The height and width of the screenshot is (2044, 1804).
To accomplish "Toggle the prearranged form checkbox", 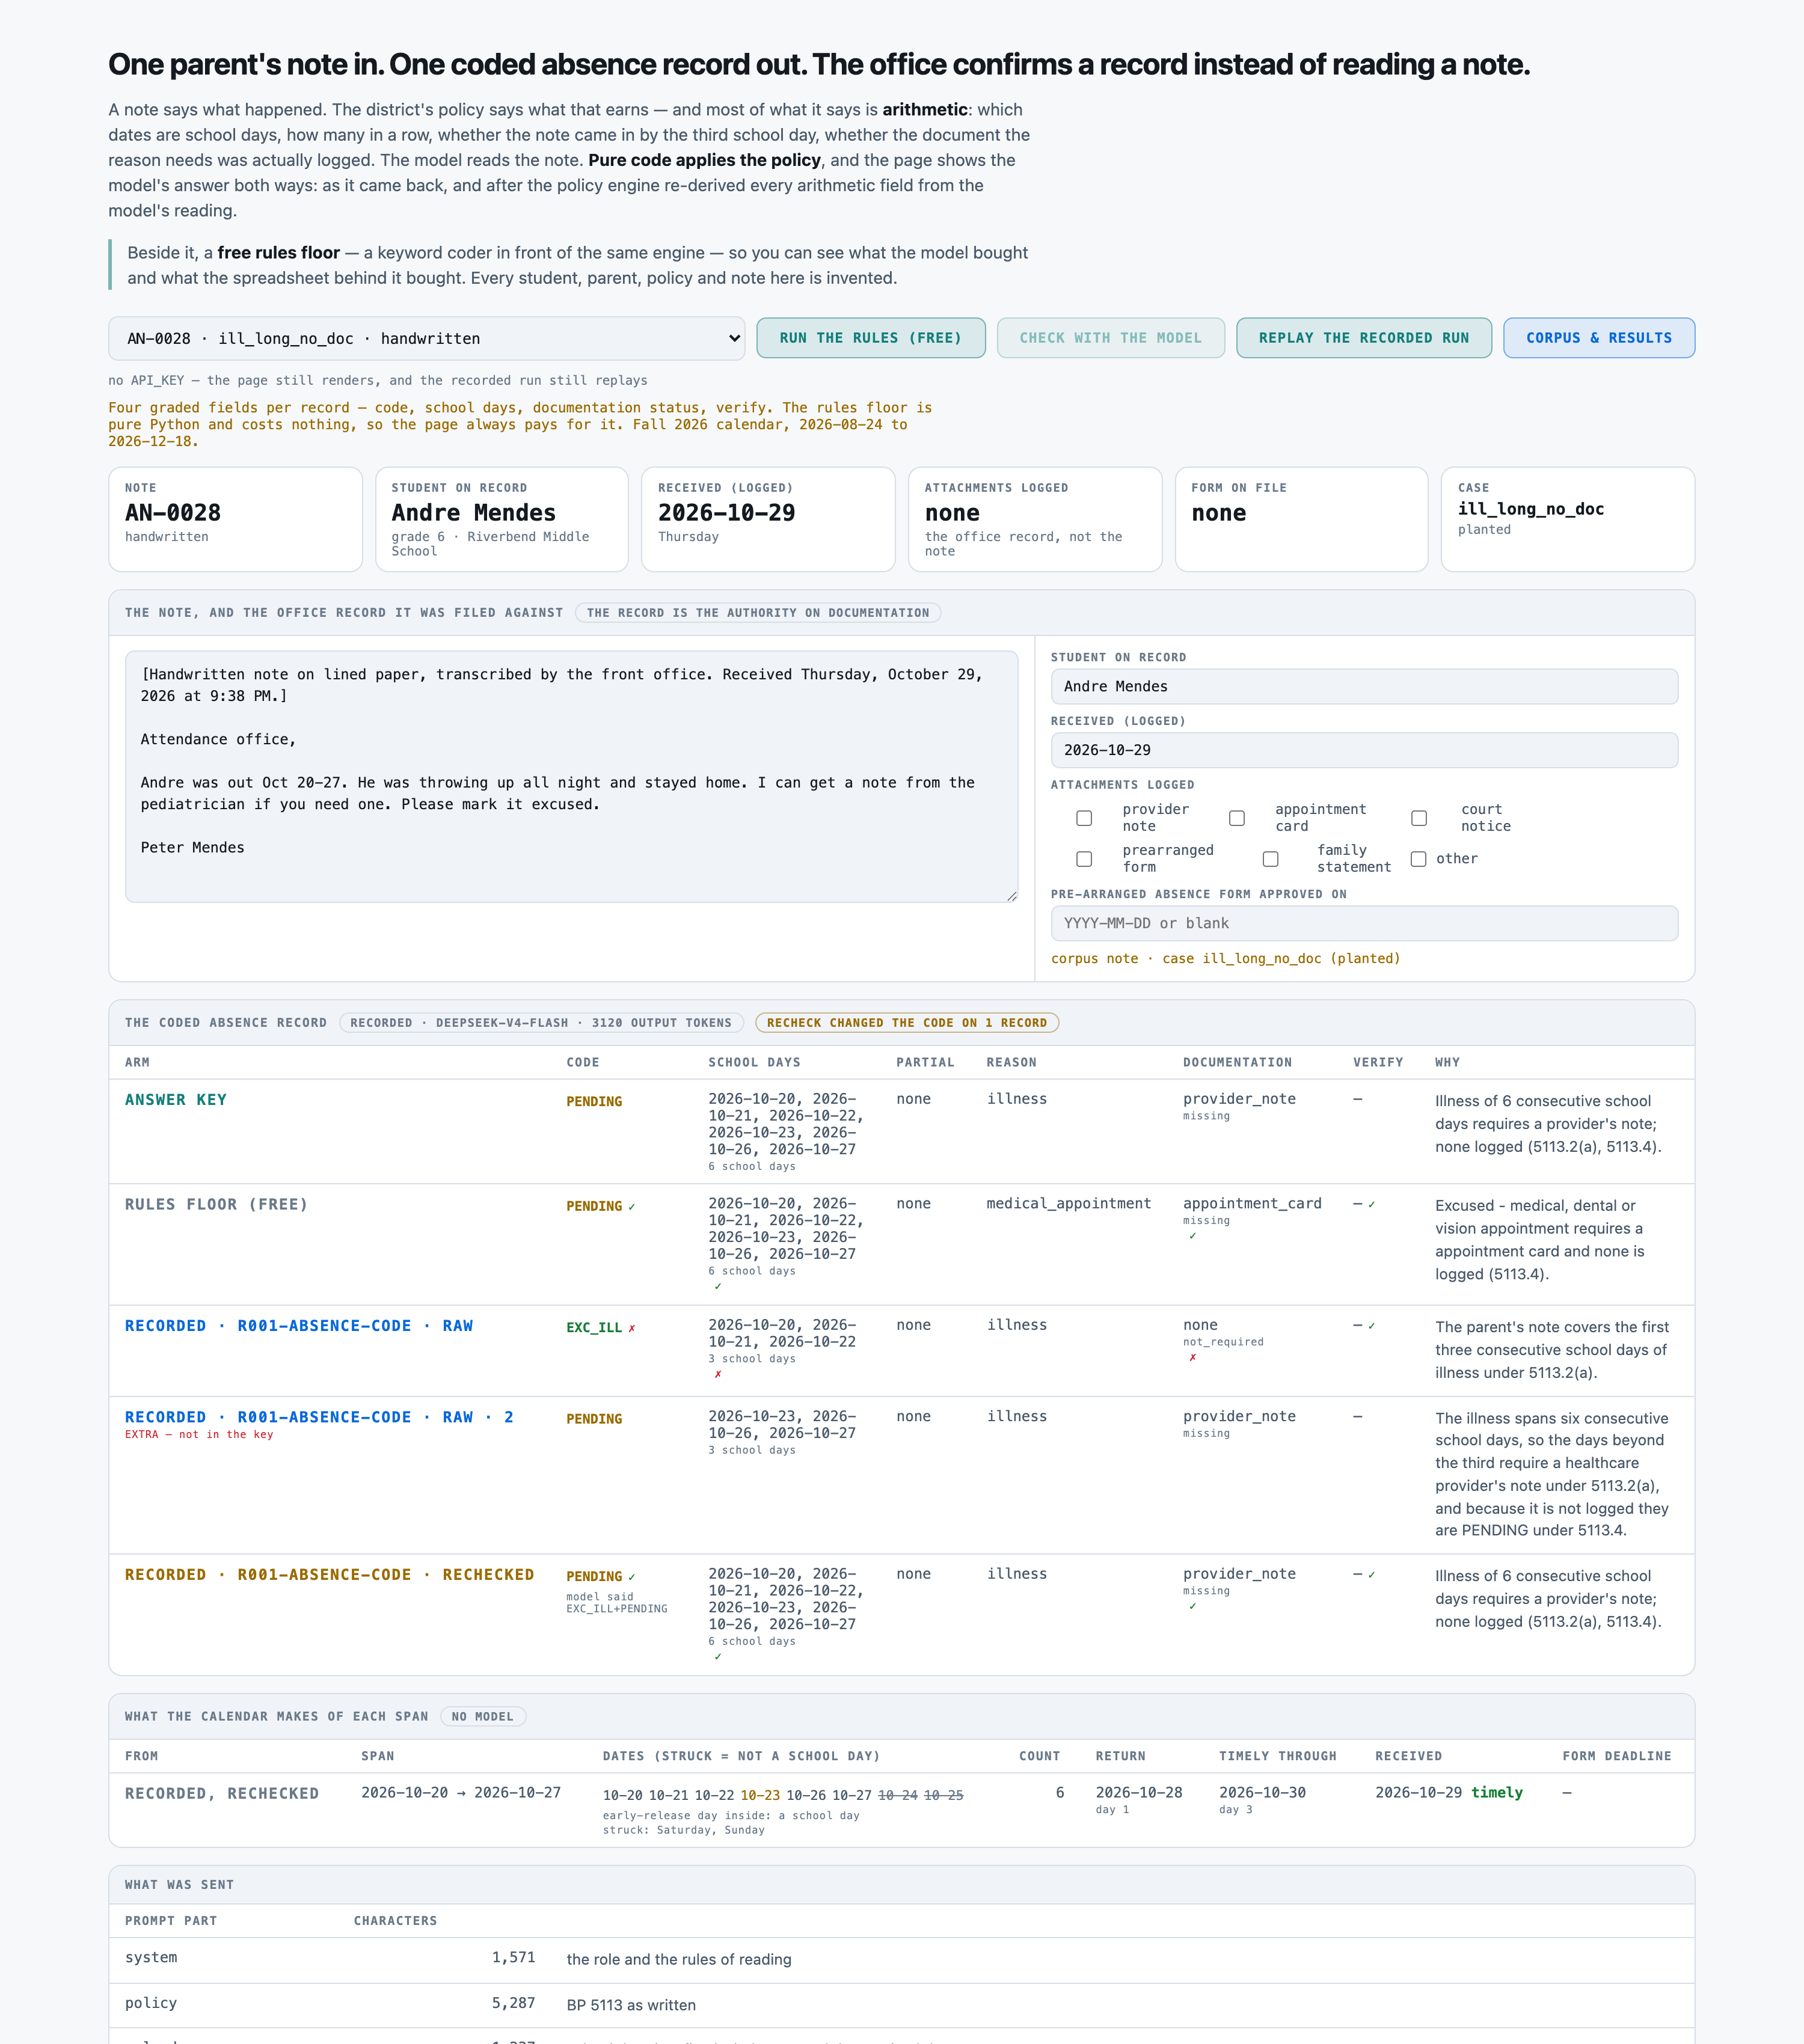I will click(1084, 859).
